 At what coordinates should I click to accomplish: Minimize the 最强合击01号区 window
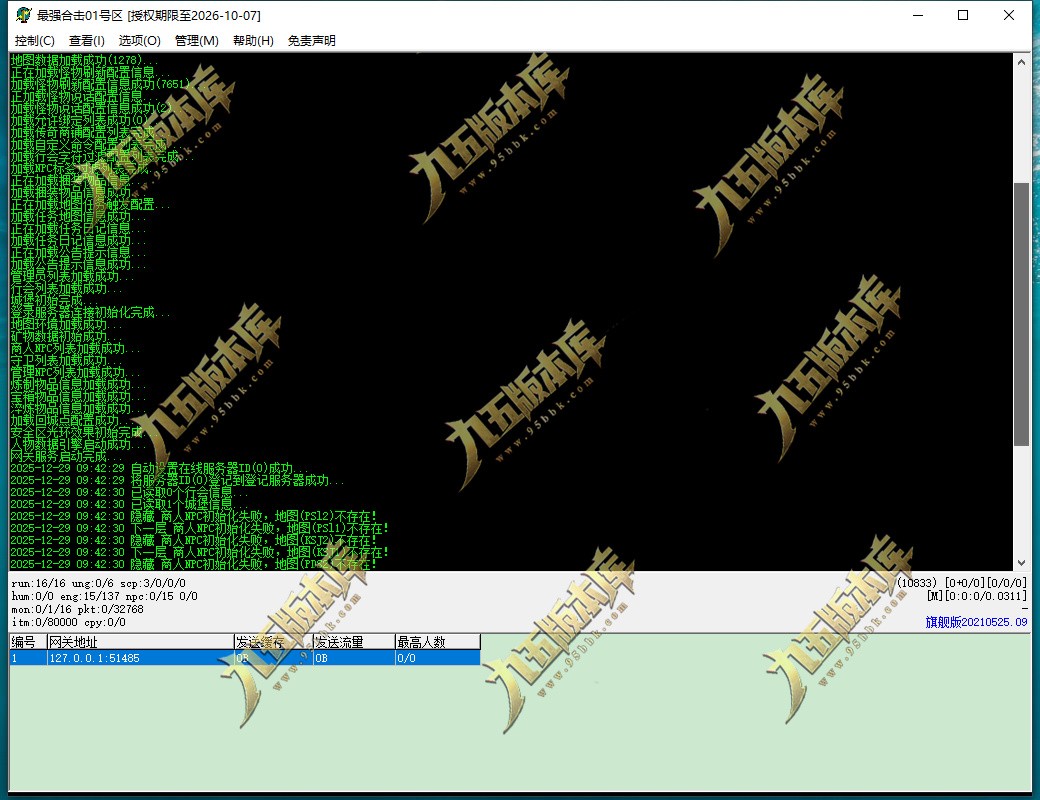coord(918,15)
